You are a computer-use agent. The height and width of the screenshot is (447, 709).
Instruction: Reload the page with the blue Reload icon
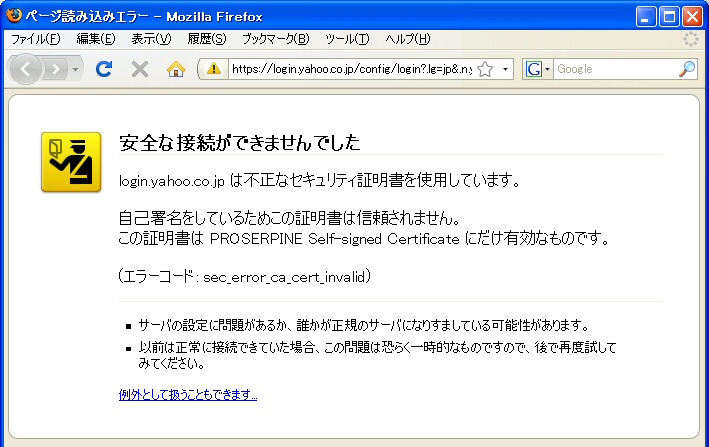pyautogui.click(x=104, y=69)
